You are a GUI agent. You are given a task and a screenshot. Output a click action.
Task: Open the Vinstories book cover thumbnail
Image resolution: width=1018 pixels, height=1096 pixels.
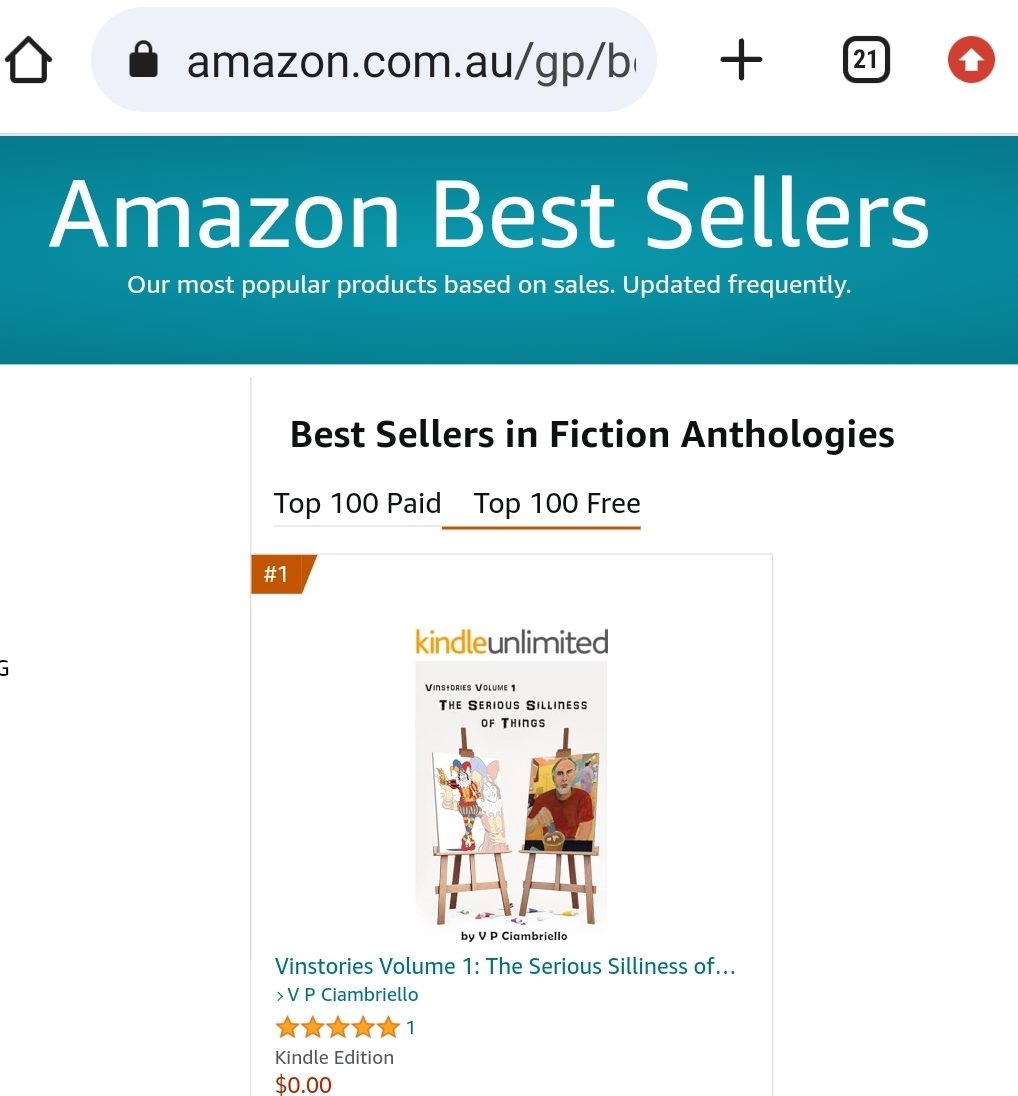[511, 797]
